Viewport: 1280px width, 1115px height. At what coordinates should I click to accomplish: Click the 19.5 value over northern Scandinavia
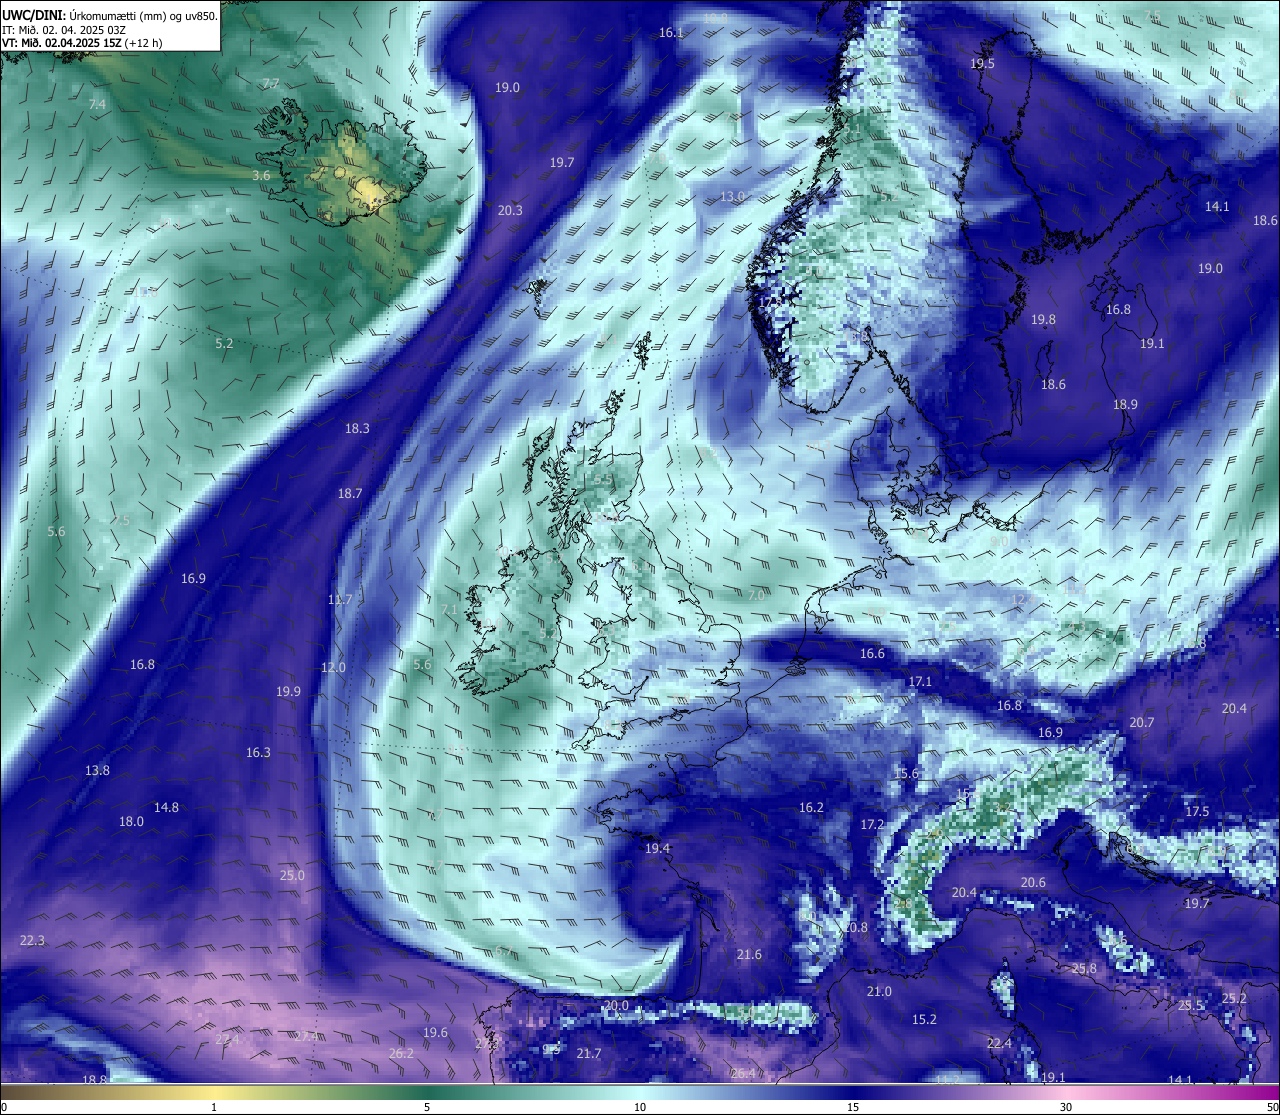[x=983, y=63]
